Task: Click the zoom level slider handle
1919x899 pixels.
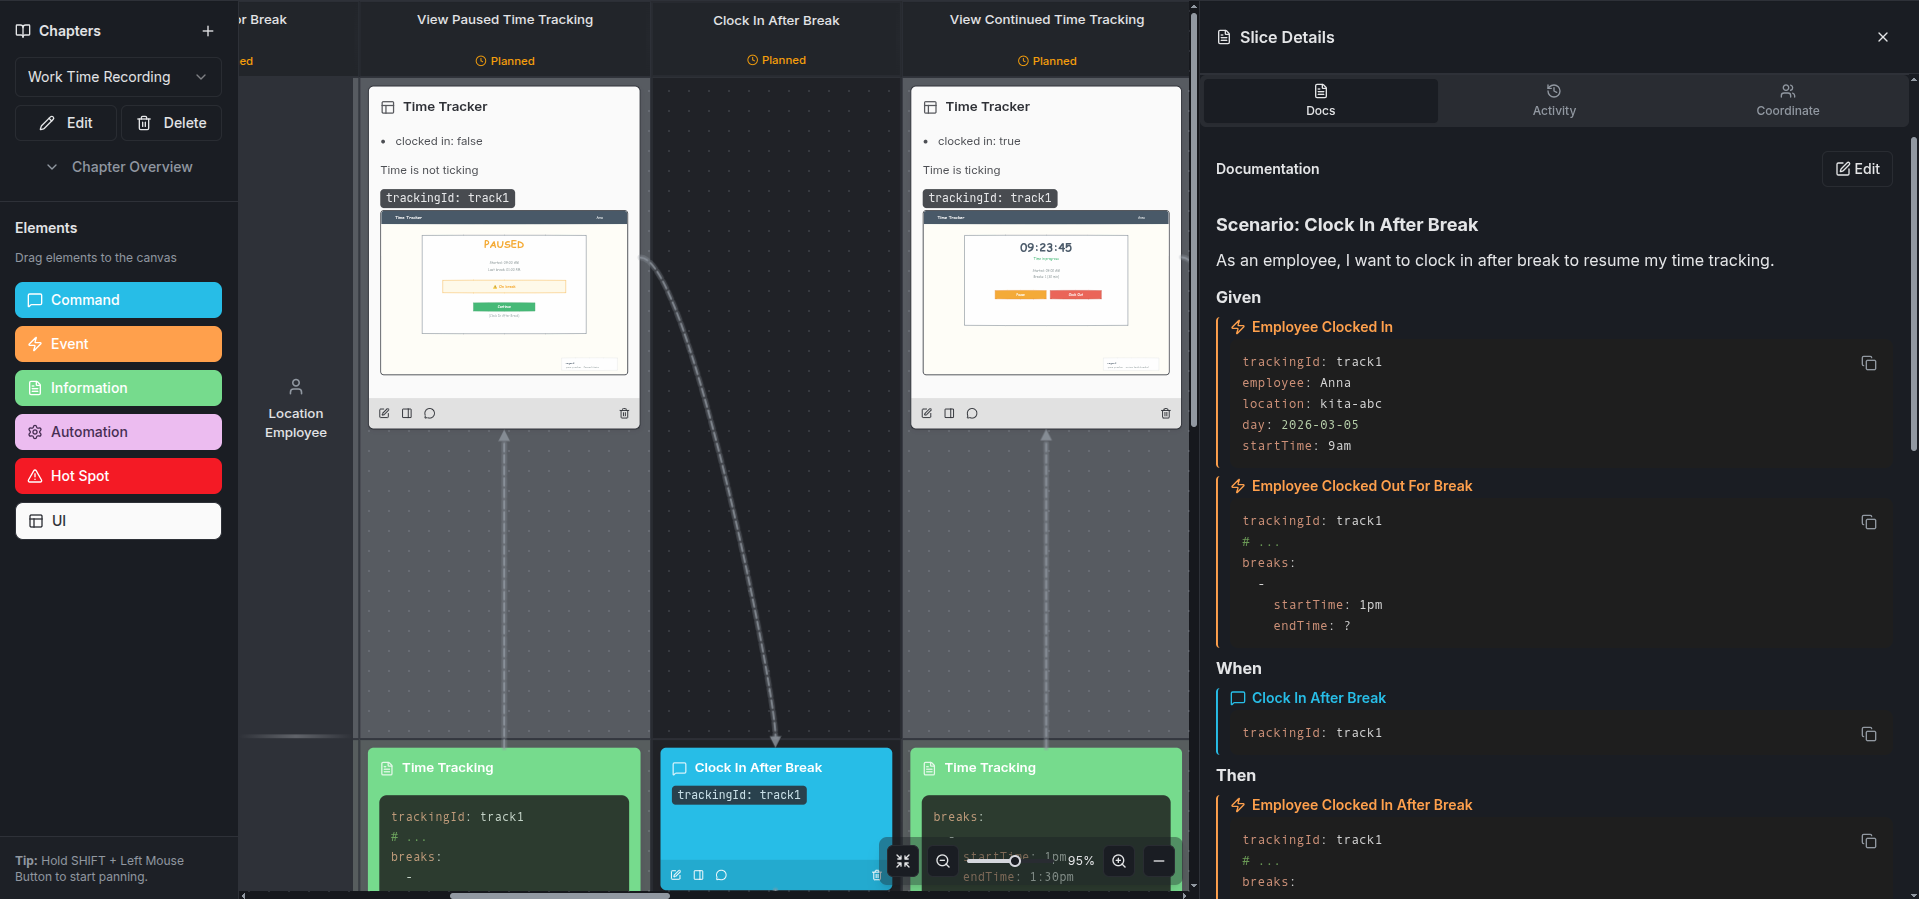Action: point(1014,861)
